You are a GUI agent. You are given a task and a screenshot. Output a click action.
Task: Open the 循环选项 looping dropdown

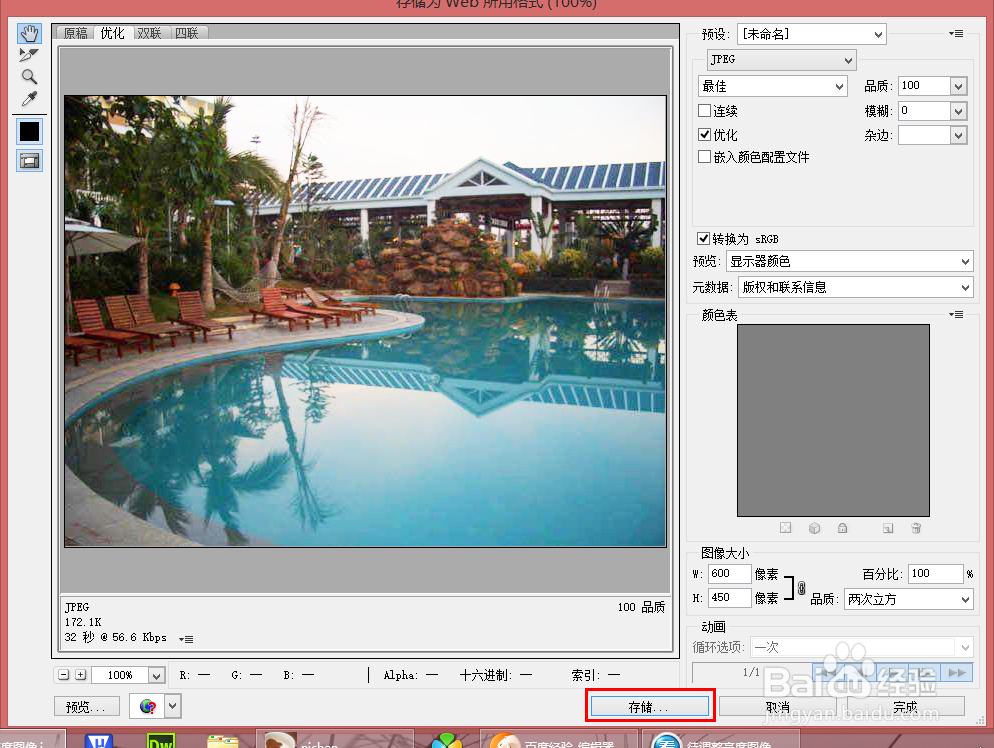pyautogui.click(x=862, y=647)
